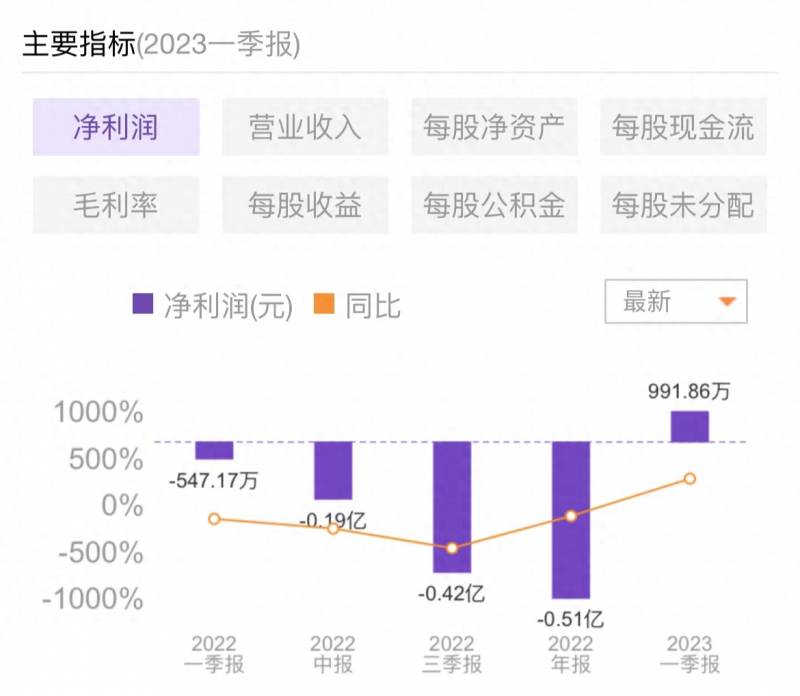Click the 同比 point for 2022 三季报
This screenshot has width=800, height=696.
click(452, 549)
